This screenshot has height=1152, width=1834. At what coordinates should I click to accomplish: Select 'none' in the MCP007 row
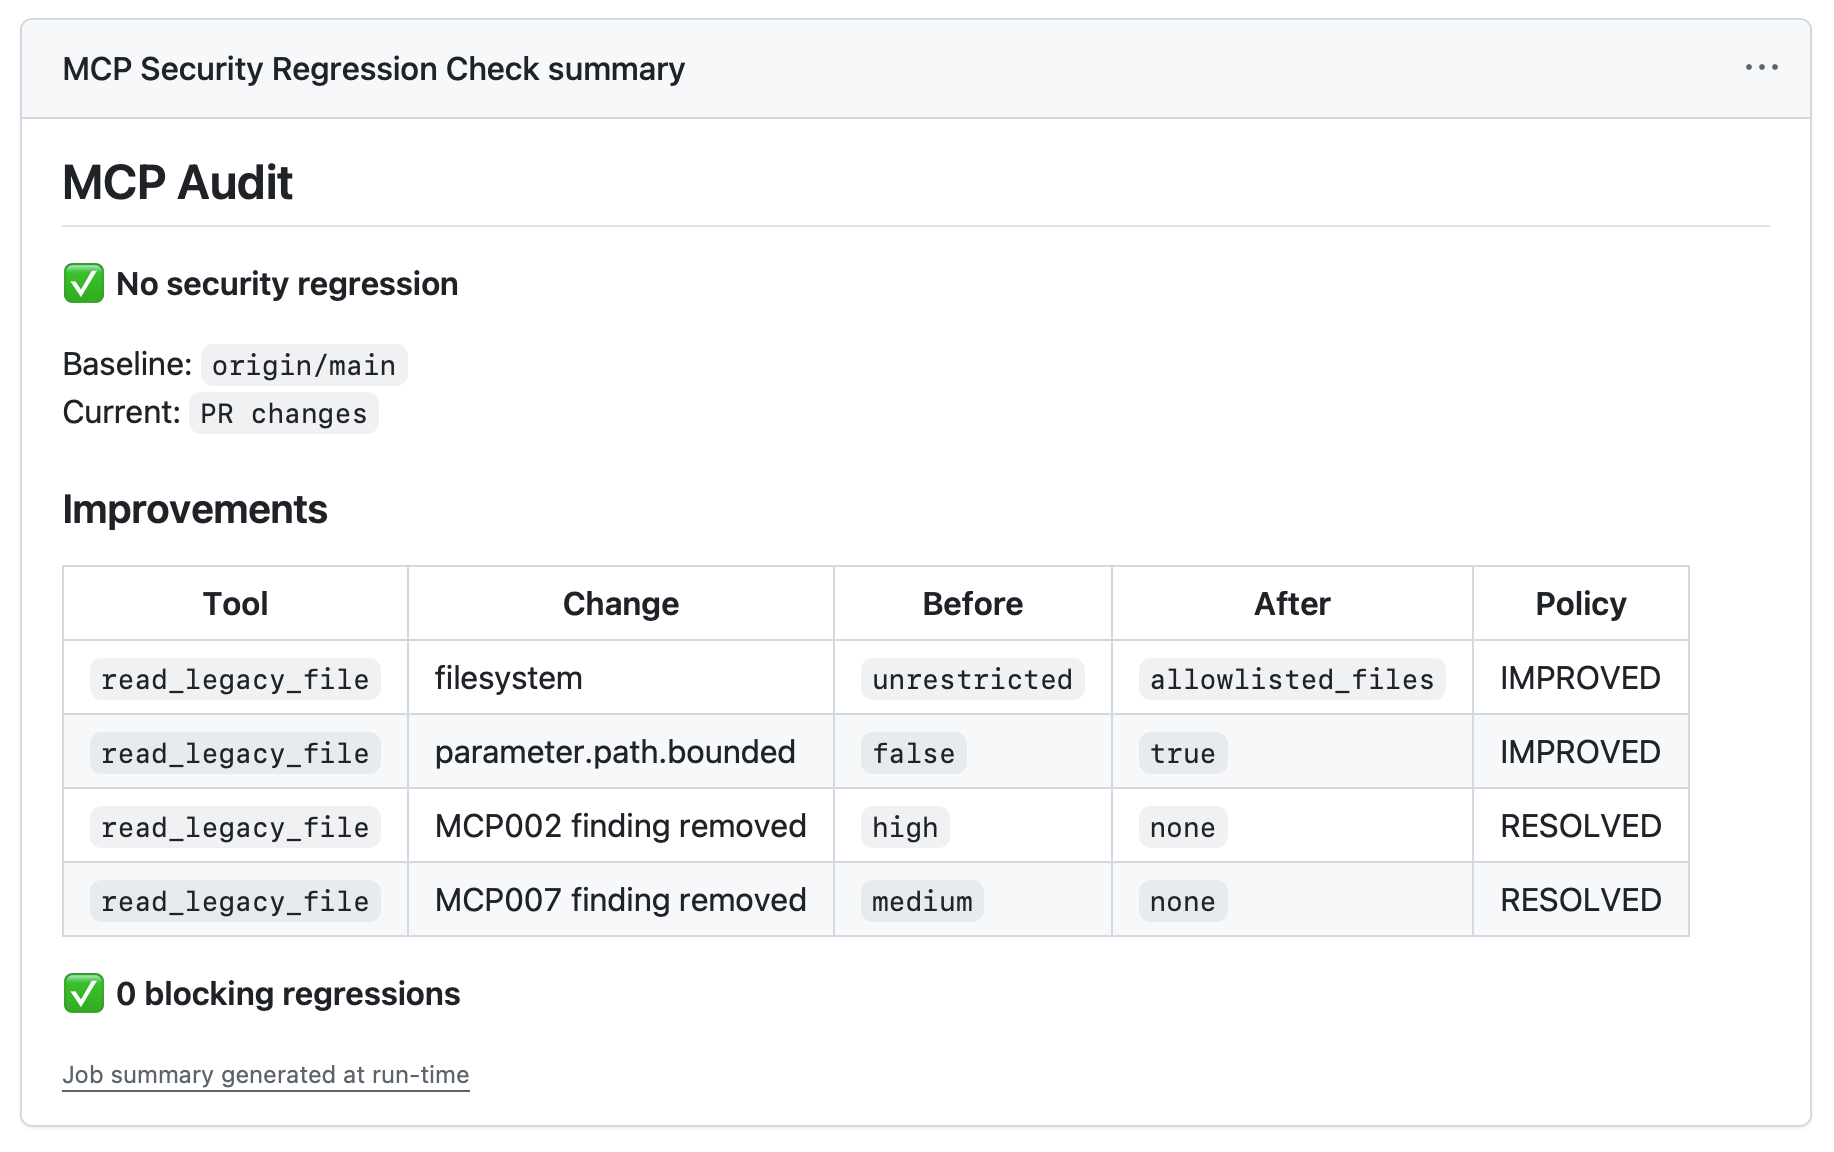[1183, 901]
